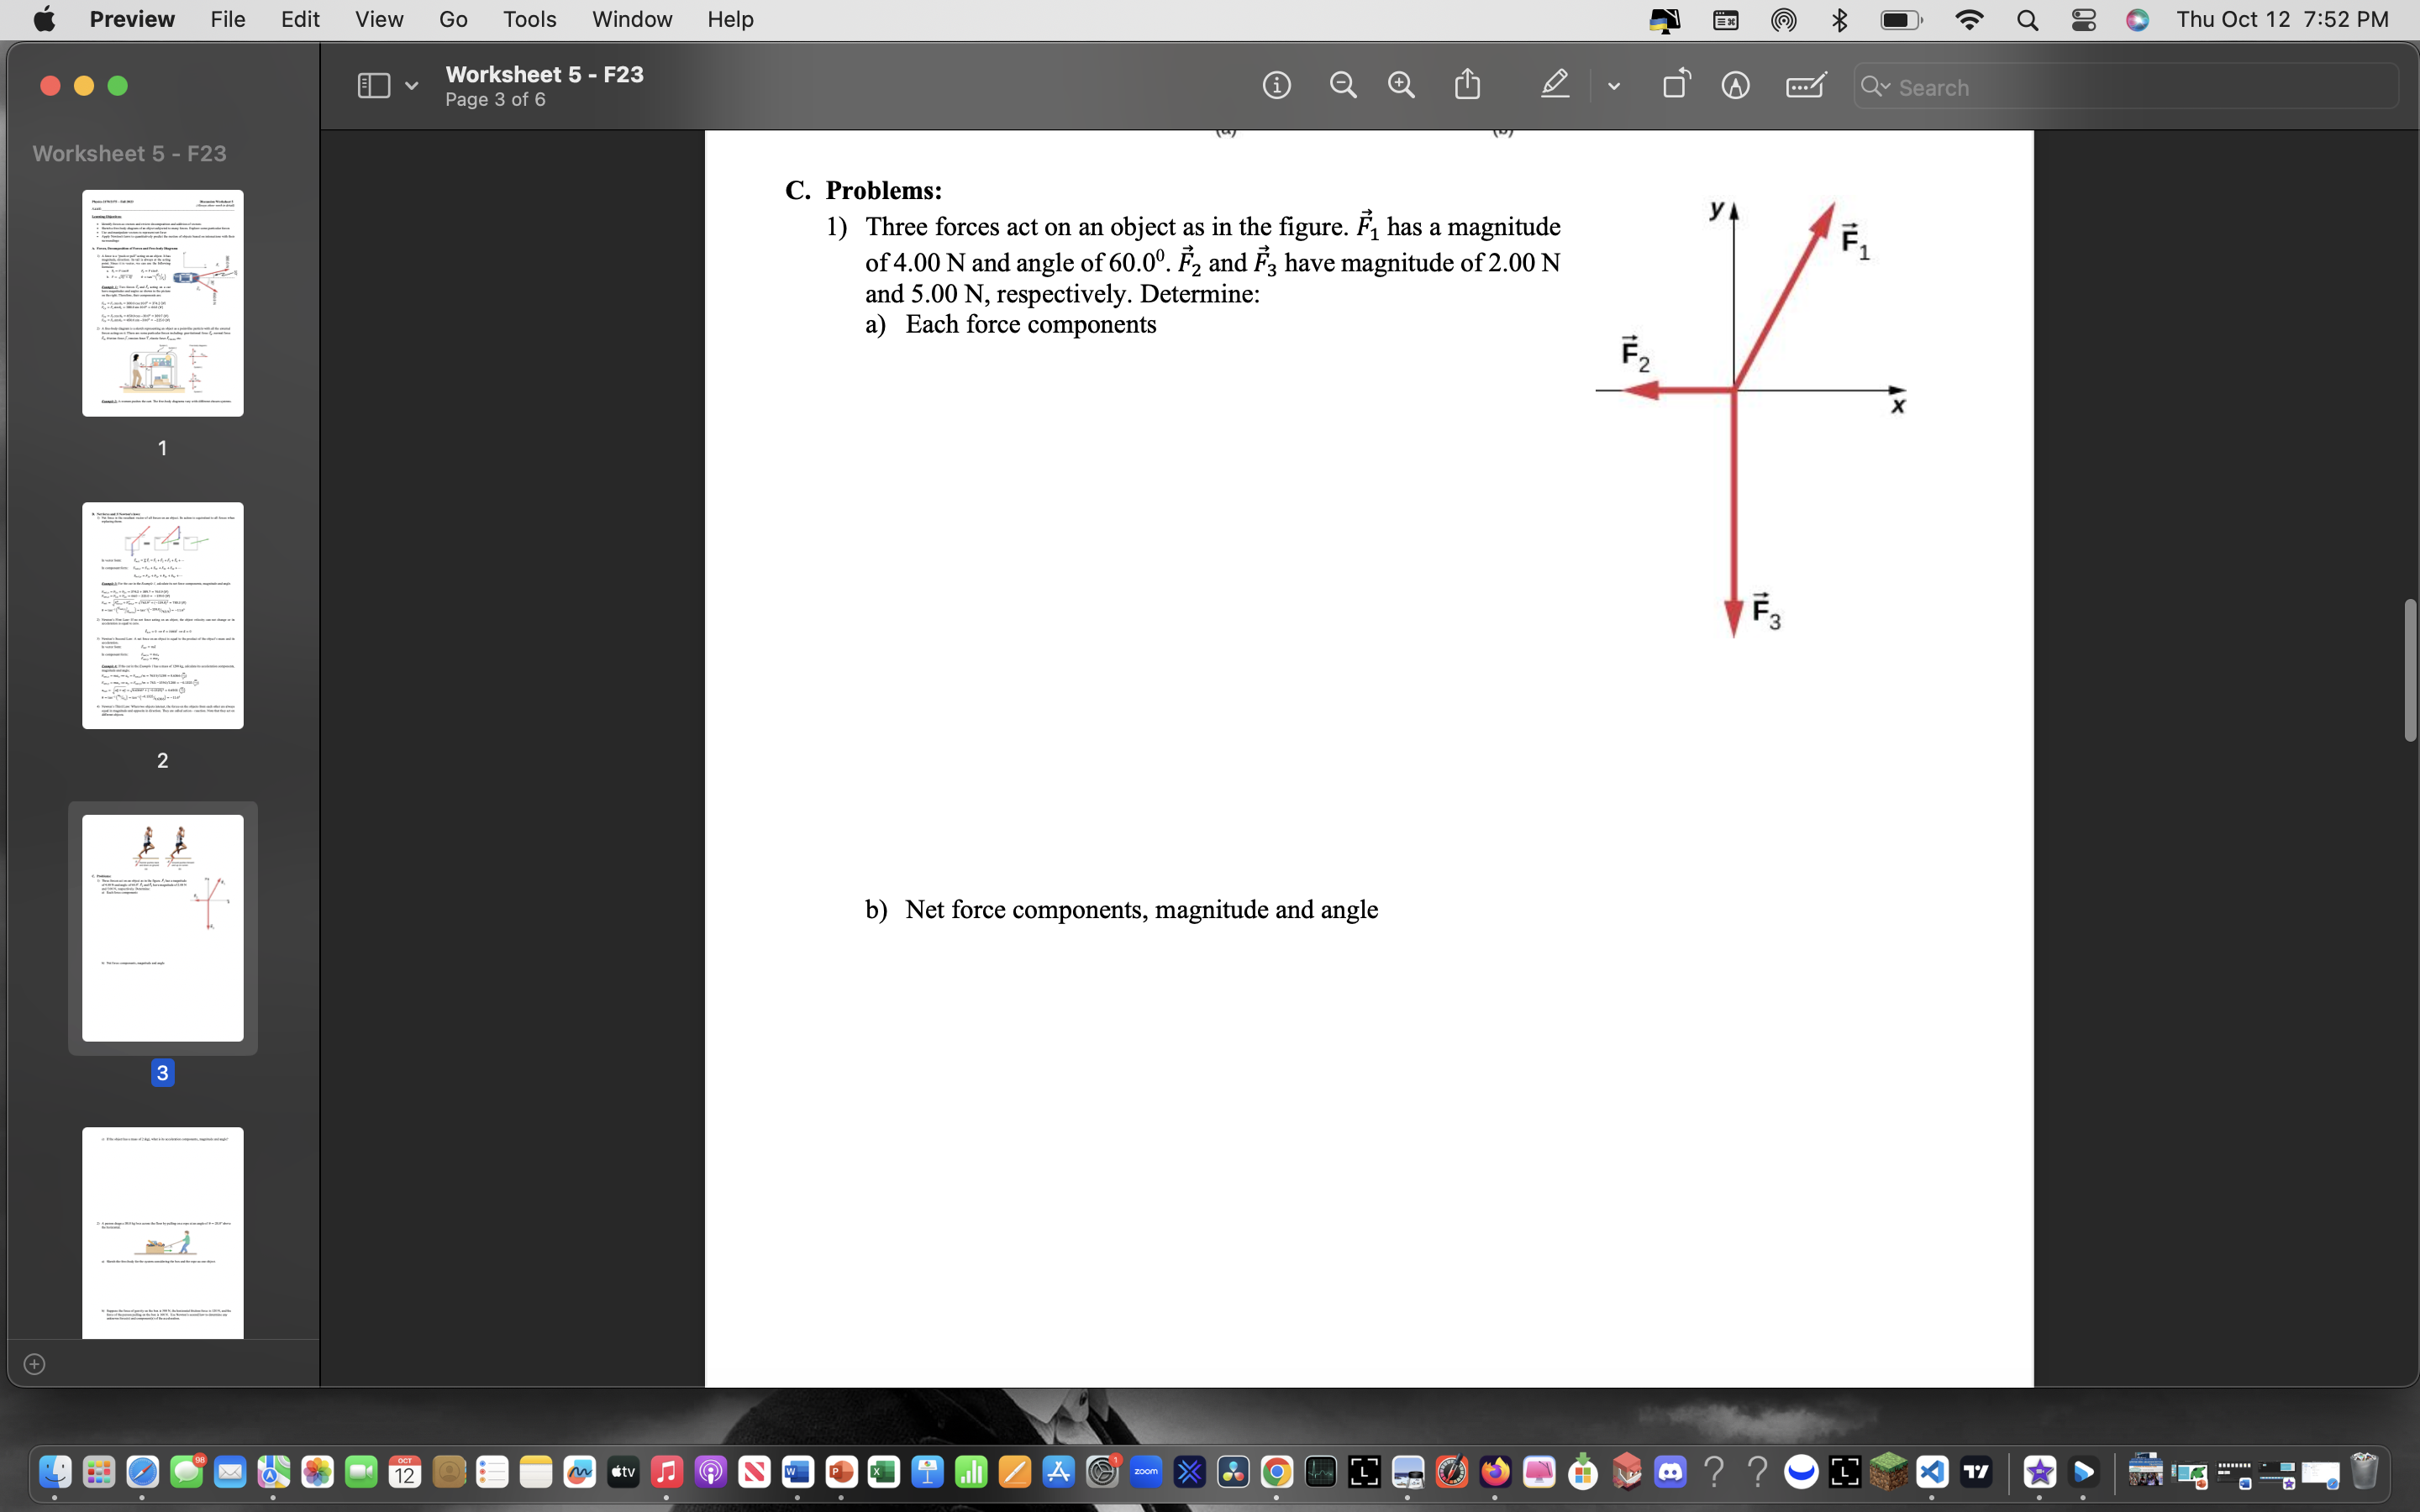Viewport: 2420px width, 1512px height.
Task: Zoom out of the PDF document
Action: [x=1343, y=85]
